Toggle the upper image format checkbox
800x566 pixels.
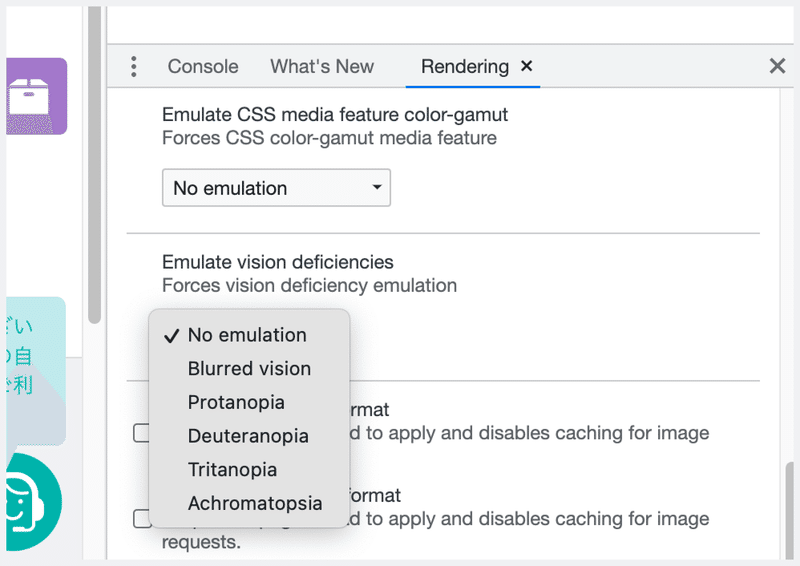pos(142,432)
